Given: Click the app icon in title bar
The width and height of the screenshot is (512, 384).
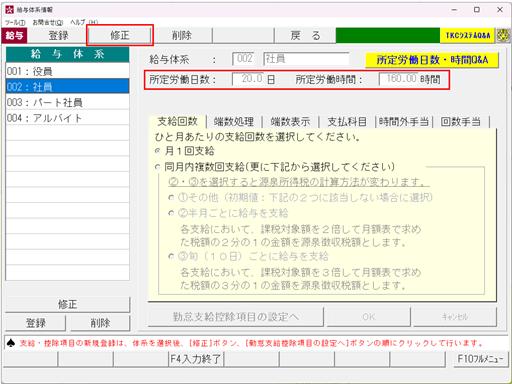Looking at the screenshot, I should (9, 10).
